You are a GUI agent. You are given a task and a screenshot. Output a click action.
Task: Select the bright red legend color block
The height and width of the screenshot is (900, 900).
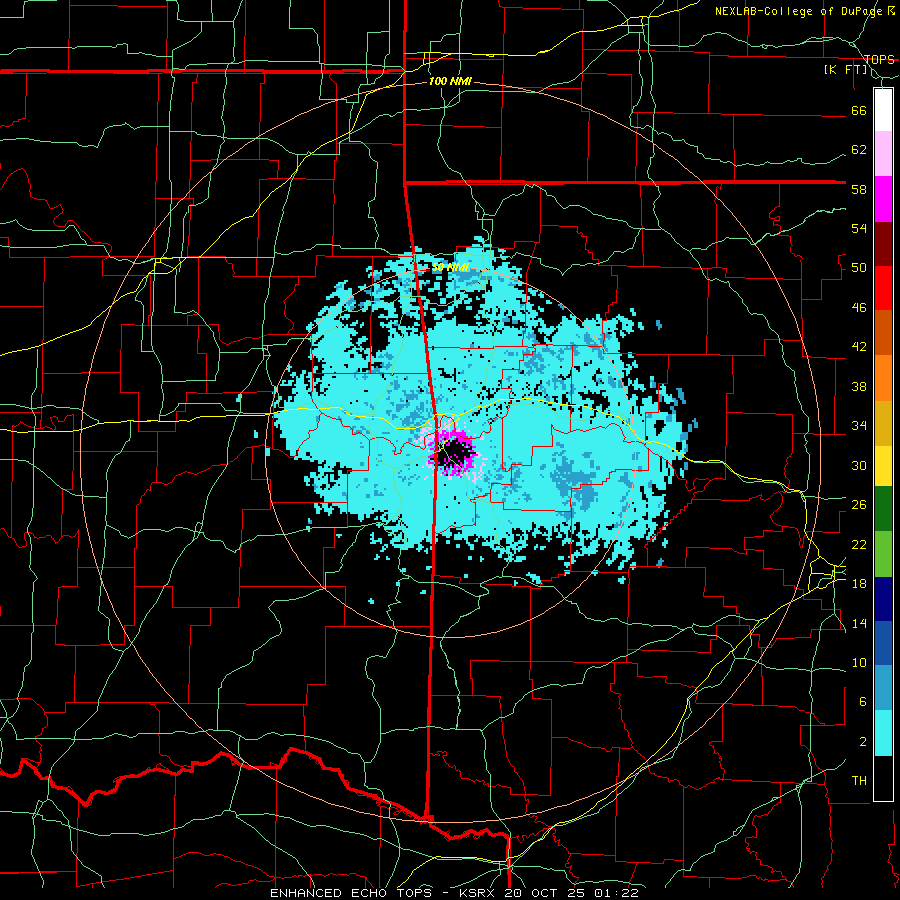point(883,288)
